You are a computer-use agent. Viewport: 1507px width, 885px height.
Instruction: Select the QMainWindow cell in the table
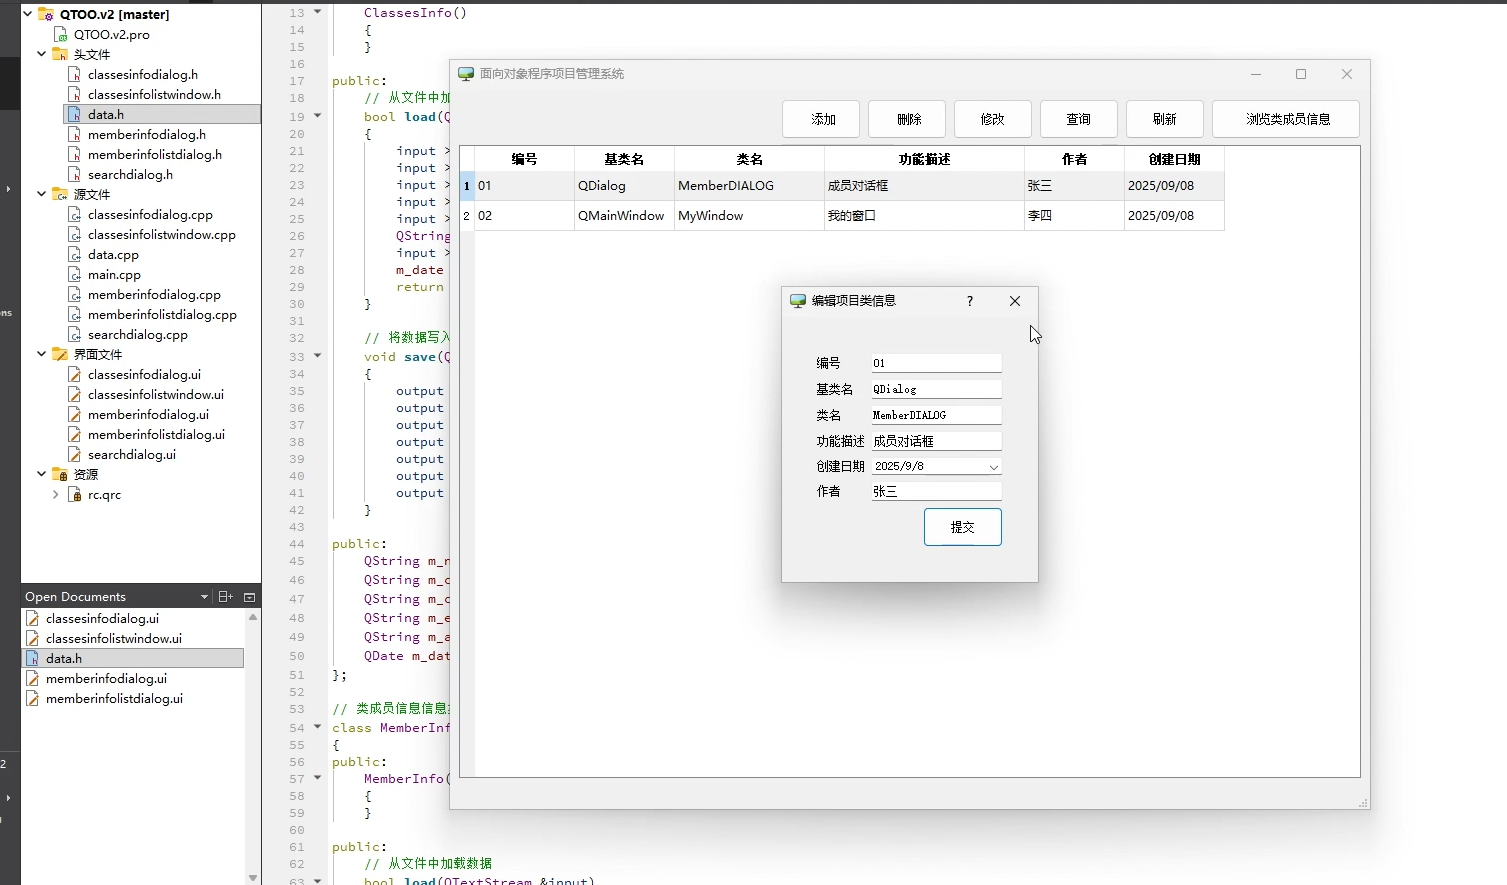(x=624, y=216)
